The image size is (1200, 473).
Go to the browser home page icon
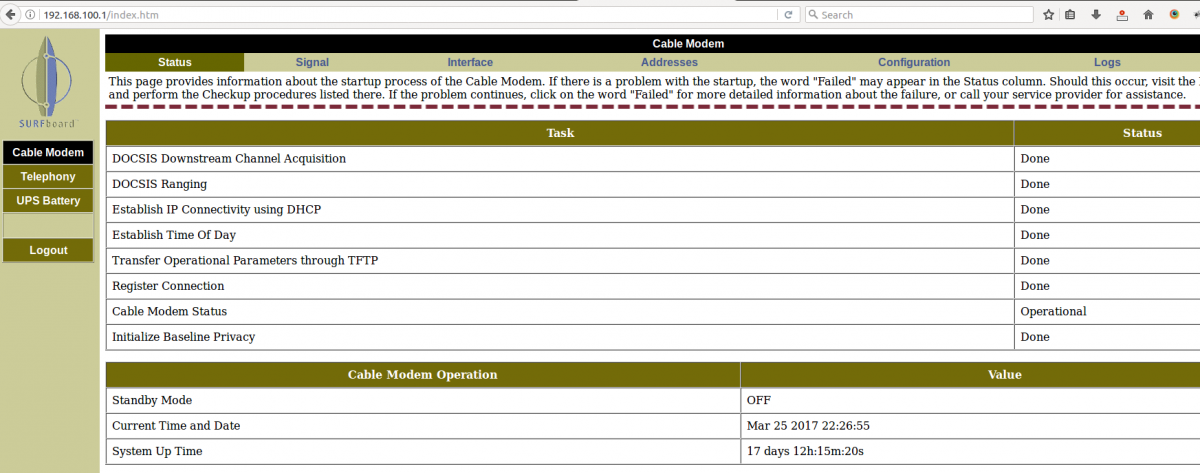click(x=1148, y=15)
